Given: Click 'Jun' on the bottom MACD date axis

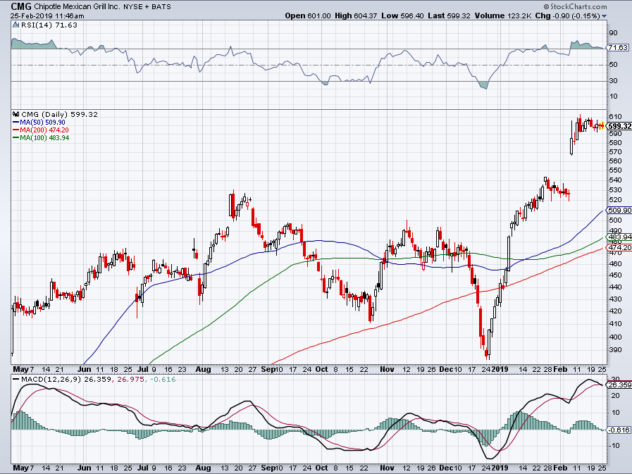Looking at the screenshot, I should tap(84, 468).
